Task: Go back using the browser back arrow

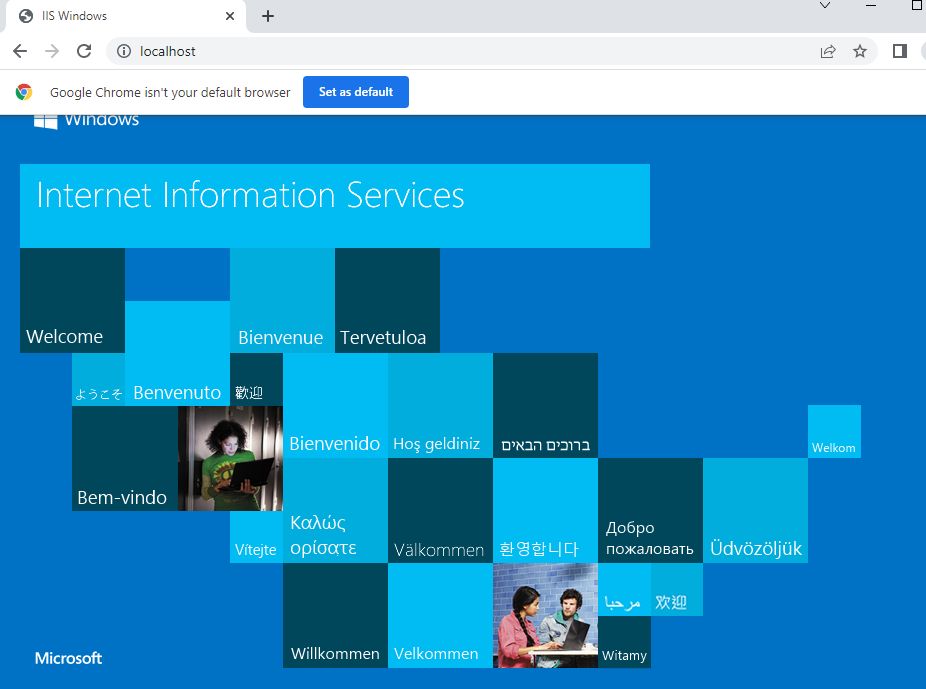Action: point(20,51)
